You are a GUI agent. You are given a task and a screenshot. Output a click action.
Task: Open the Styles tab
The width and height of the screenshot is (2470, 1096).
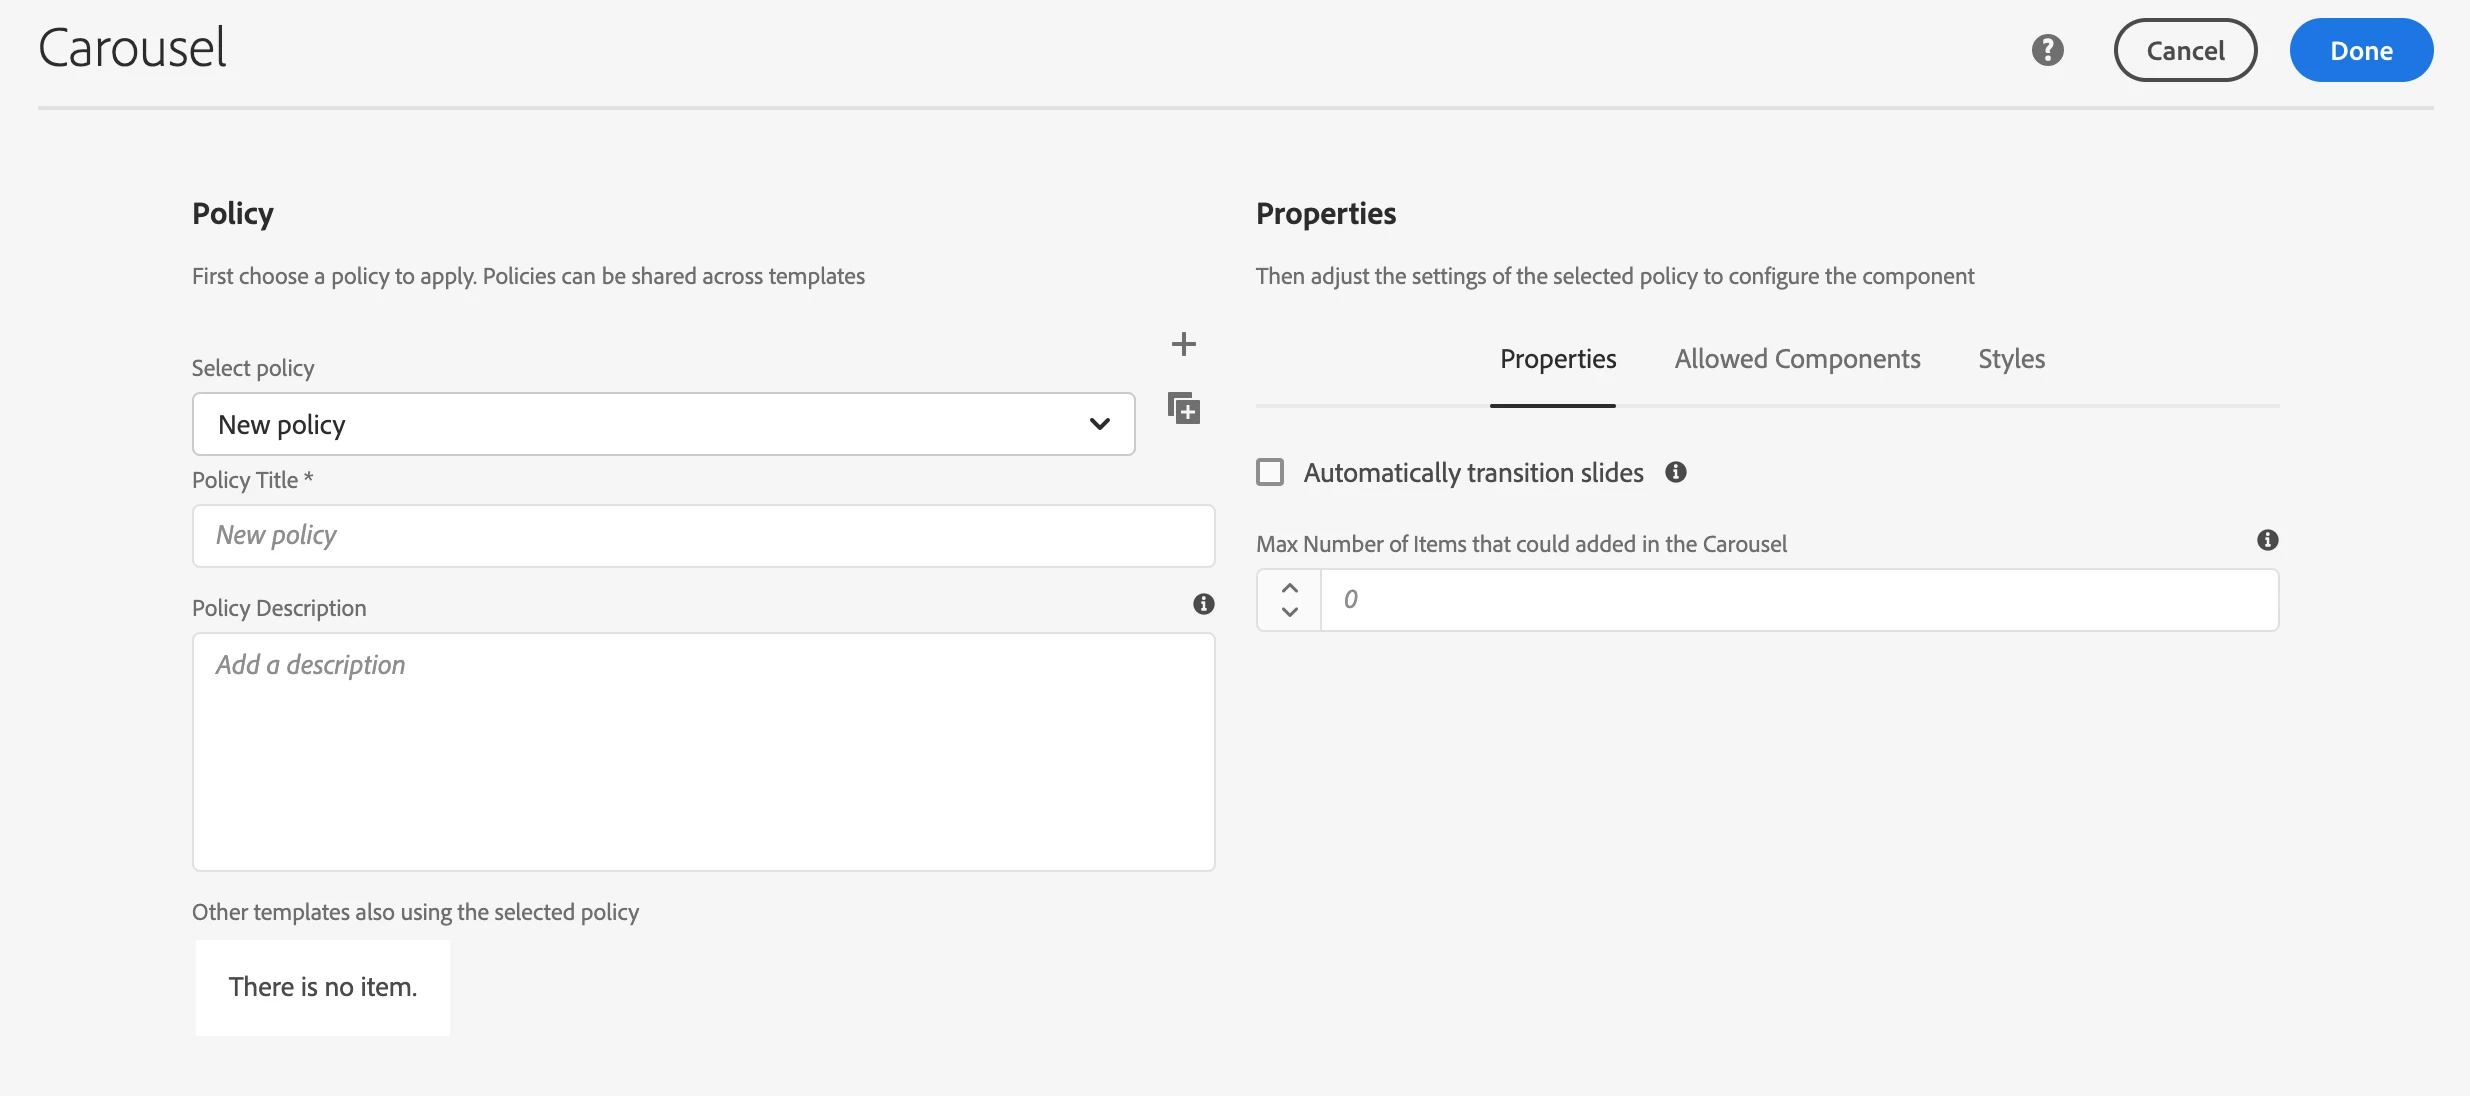click(x=2011, y=359)
